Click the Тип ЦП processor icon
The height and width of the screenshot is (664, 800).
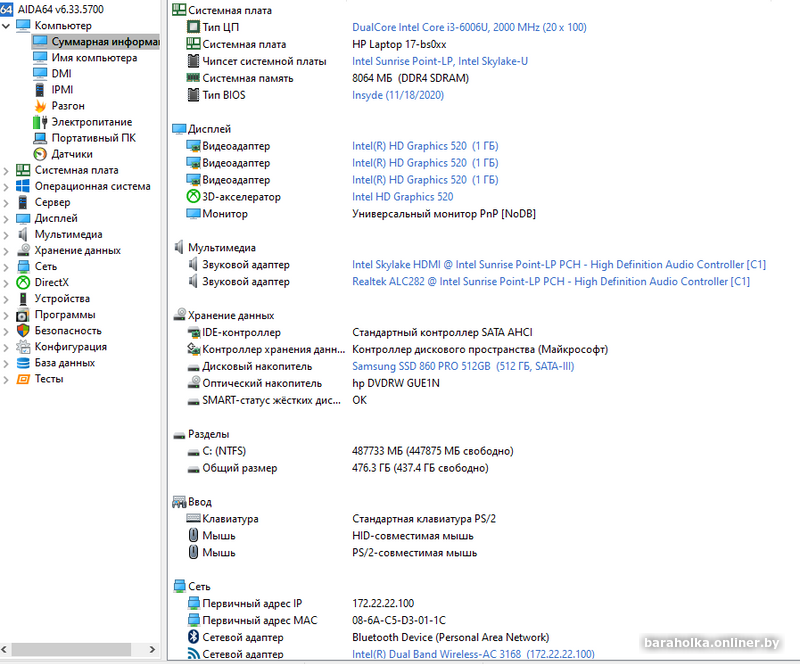point(193,27)
